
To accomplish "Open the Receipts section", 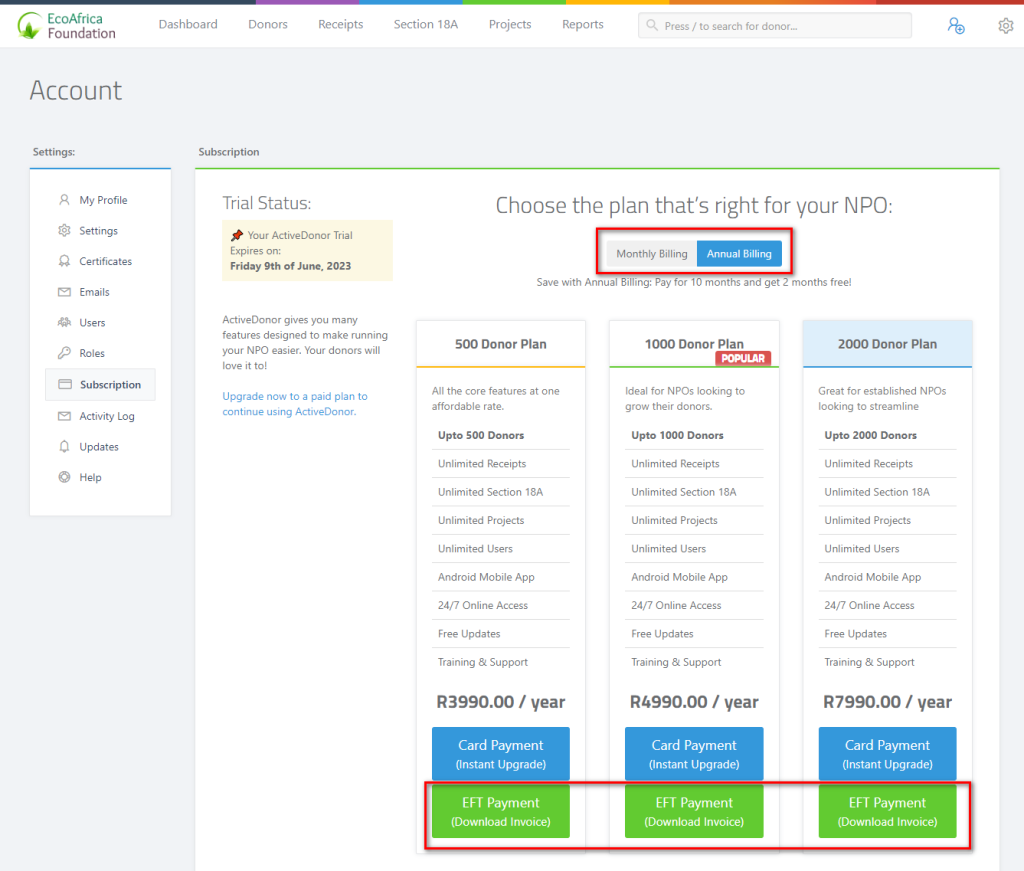I will 340,24.
